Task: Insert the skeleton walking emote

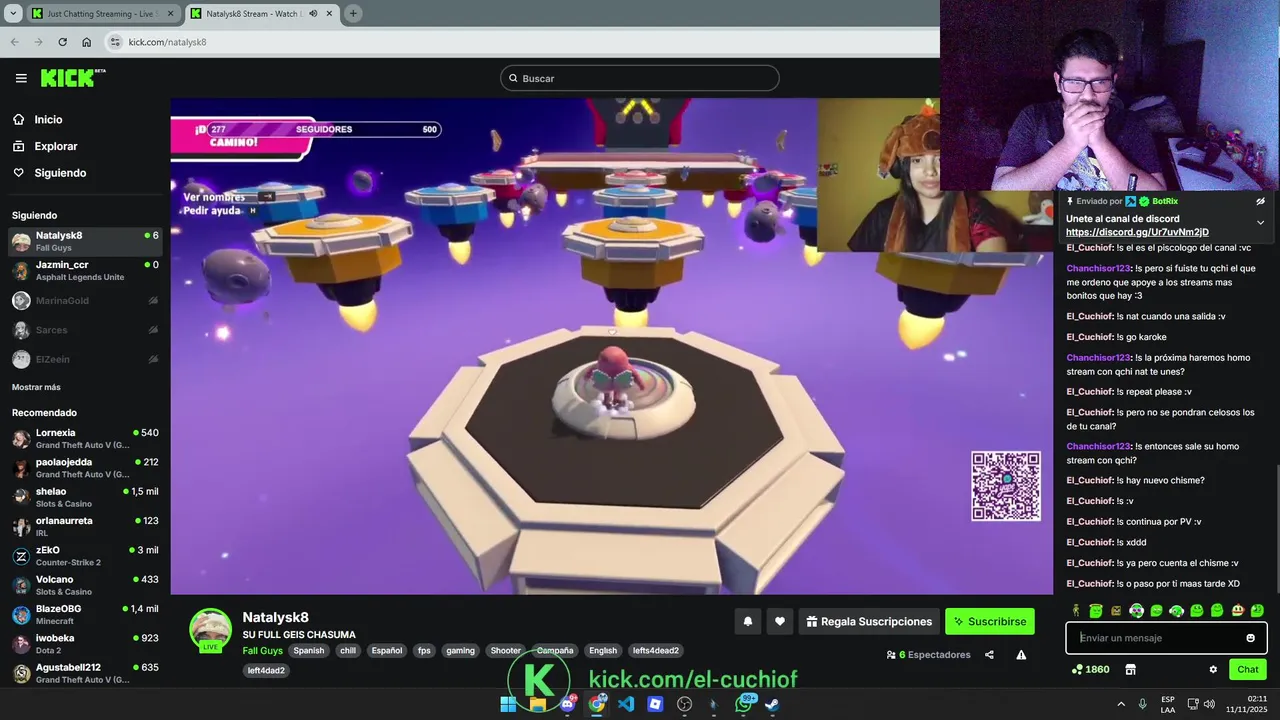Action: [x=1076, y=610]
